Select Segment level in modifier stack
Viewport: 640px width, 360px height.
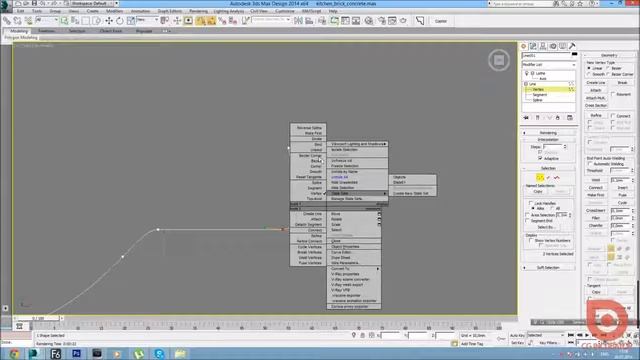click(540, 95)
